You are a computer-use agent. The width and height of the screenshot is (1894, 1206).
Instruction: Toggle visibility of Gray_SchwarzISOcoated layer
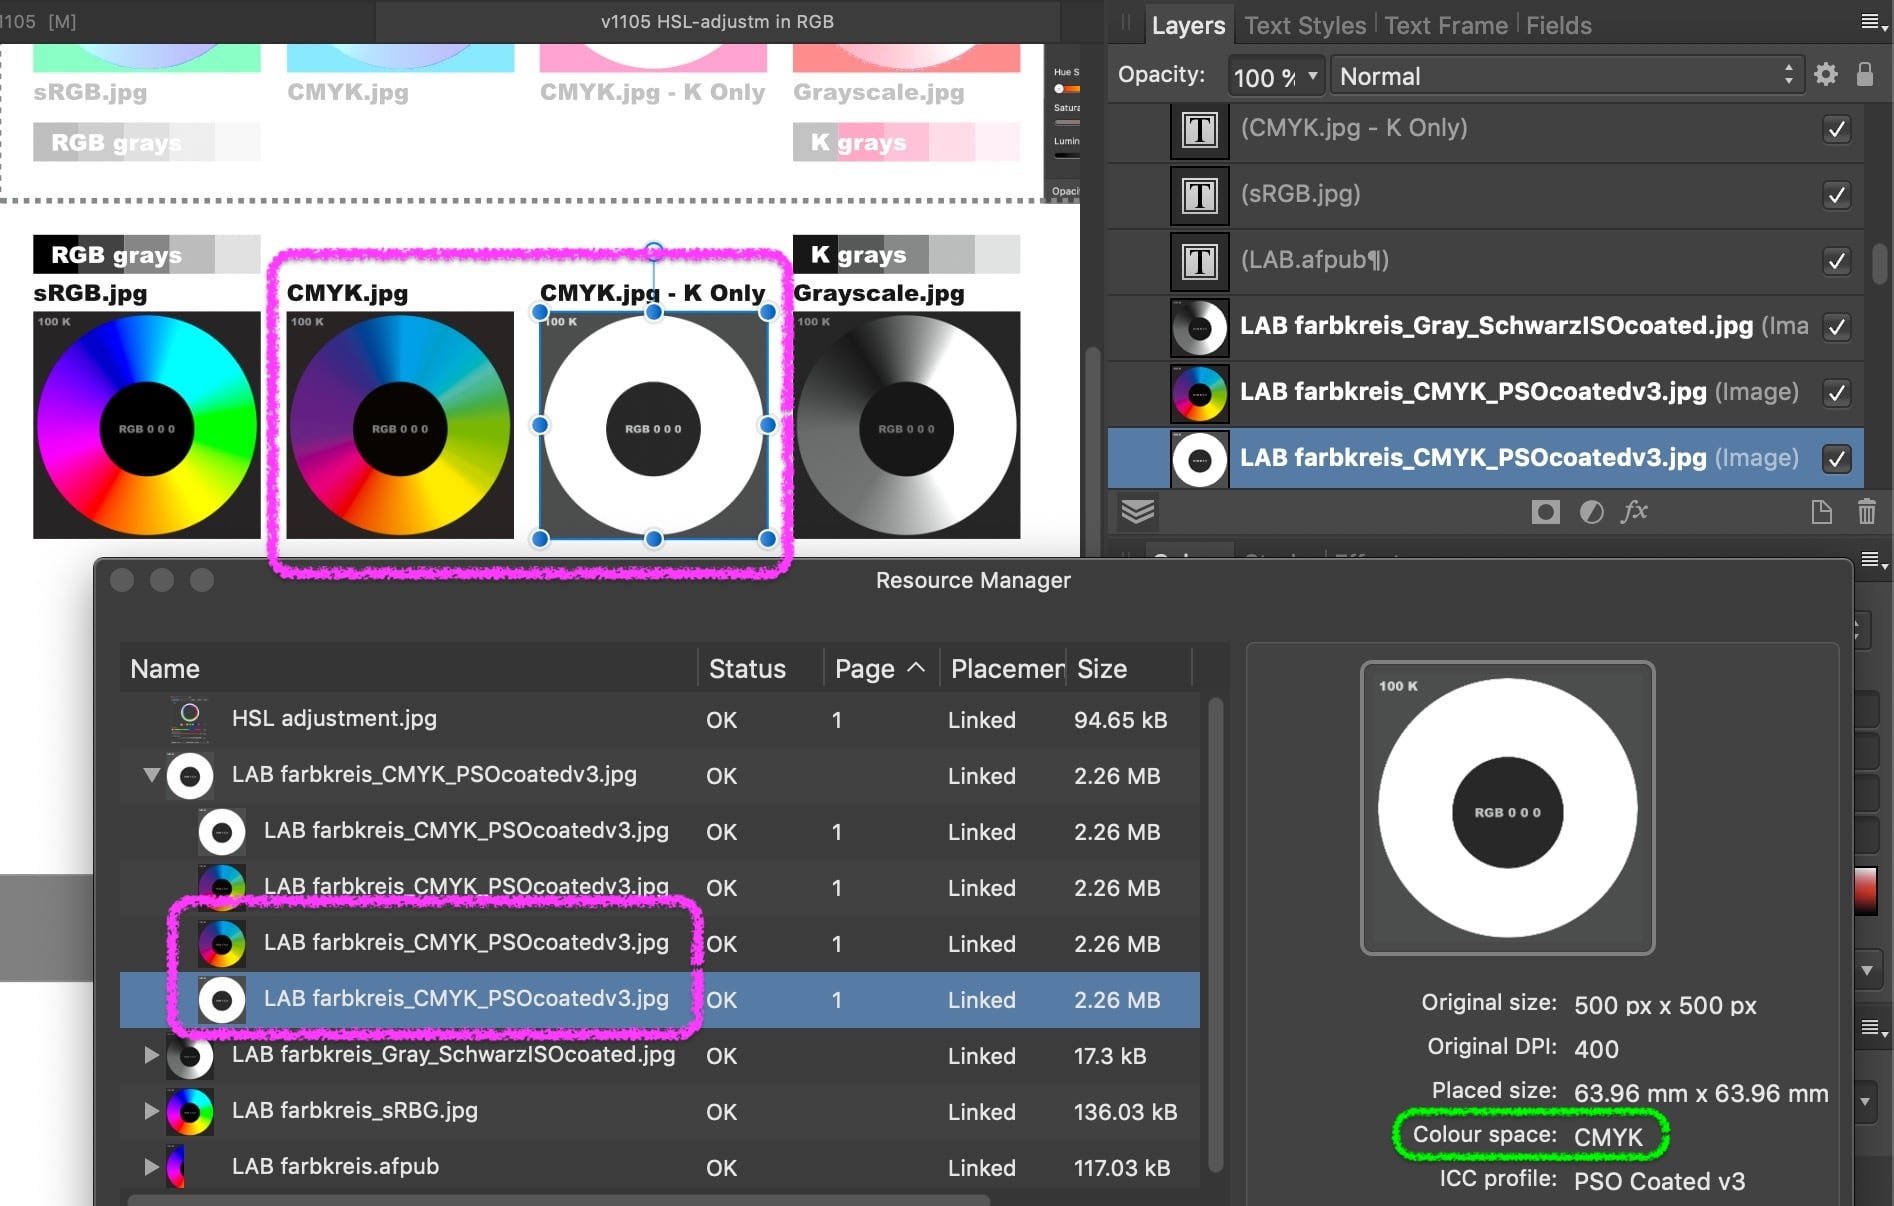[x=1836, y=327]
